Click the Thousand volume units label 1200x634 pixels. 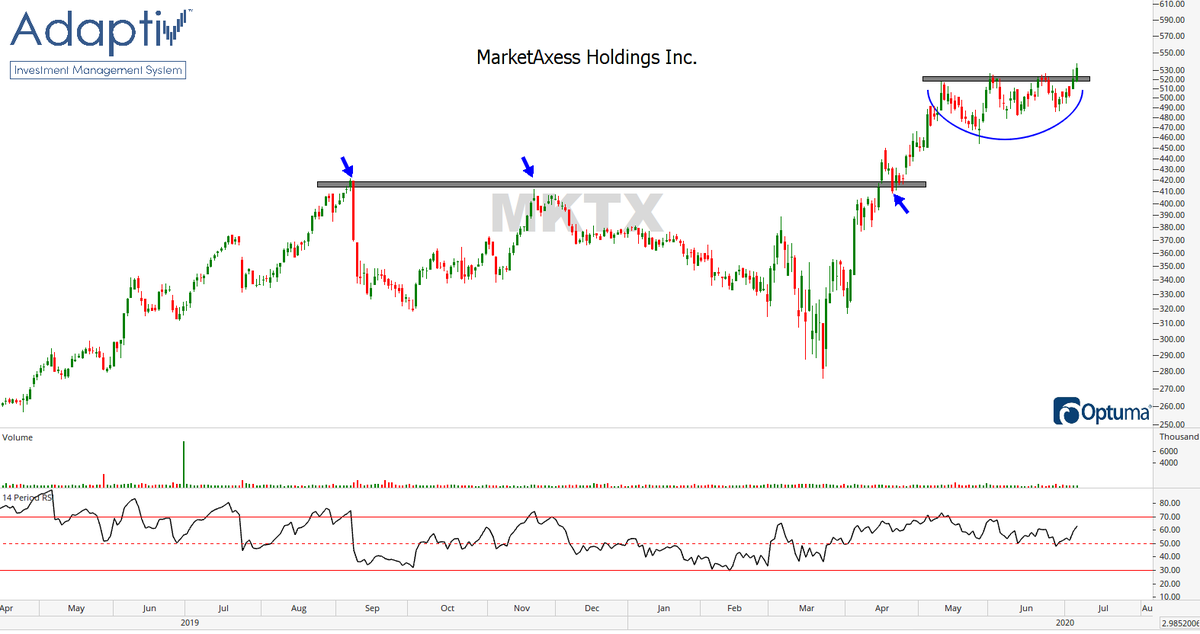(x=1177, y=437)
